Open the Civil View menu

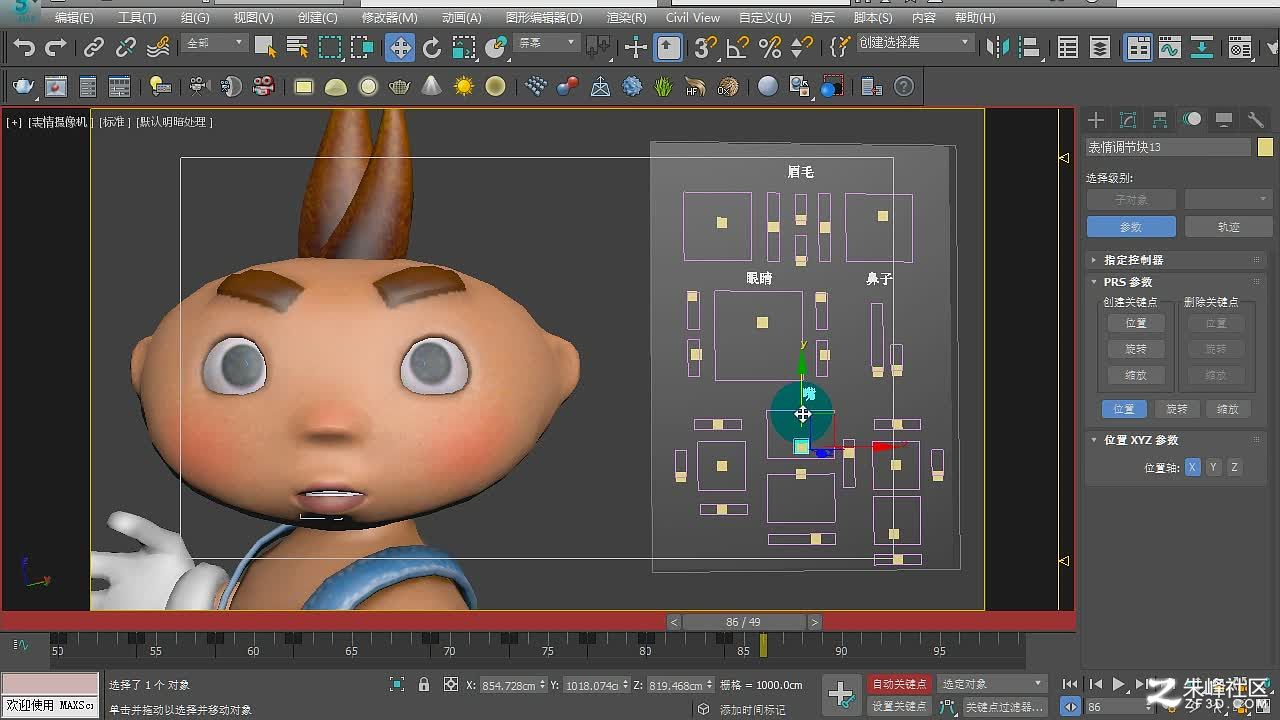[692, 18]
